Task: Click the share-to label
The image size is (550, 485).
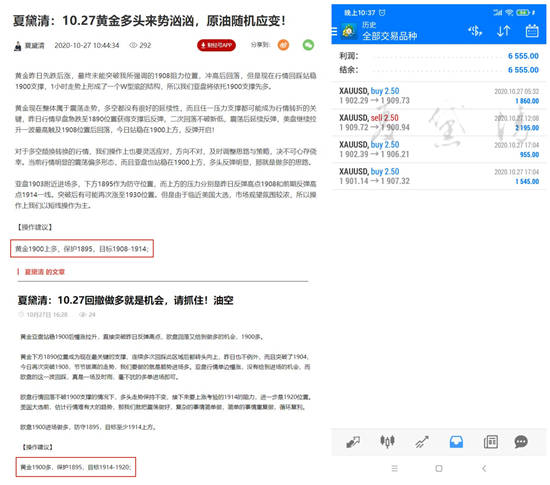Action: pyautogui.click(x=260, y=45)
